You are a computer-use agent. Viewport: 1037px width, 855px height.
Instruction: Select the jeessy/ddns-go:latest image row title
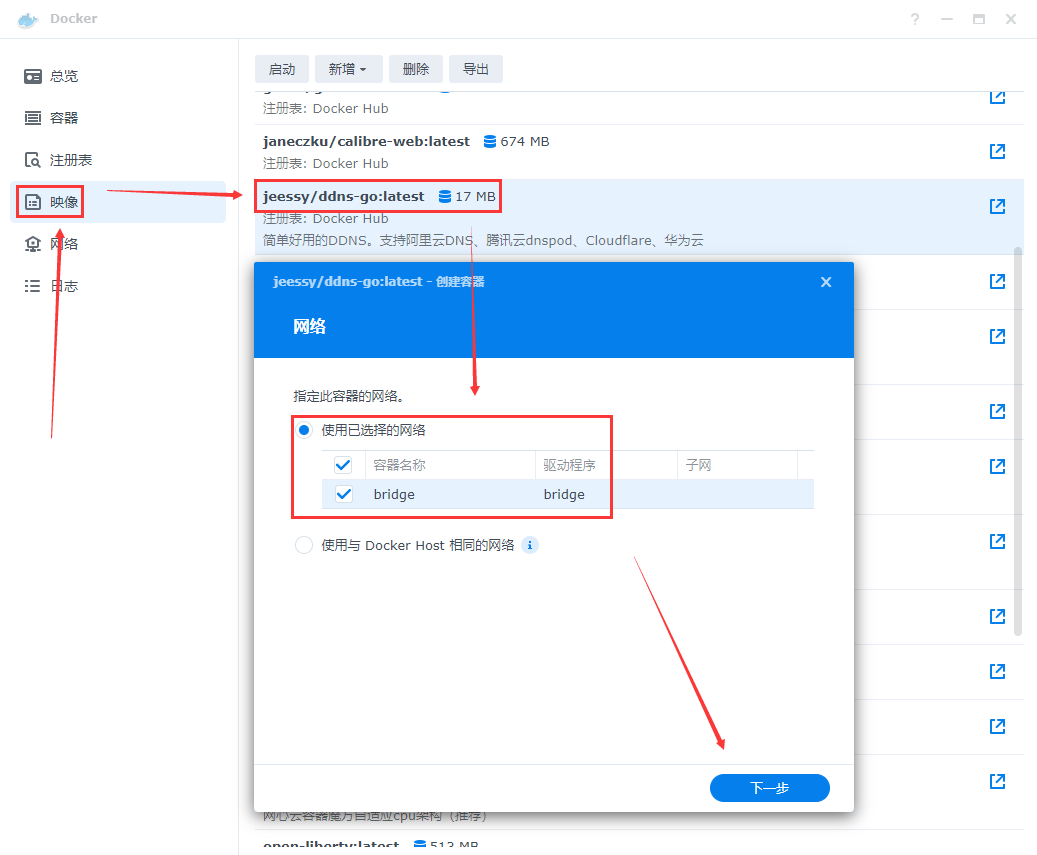click(344, 196)
